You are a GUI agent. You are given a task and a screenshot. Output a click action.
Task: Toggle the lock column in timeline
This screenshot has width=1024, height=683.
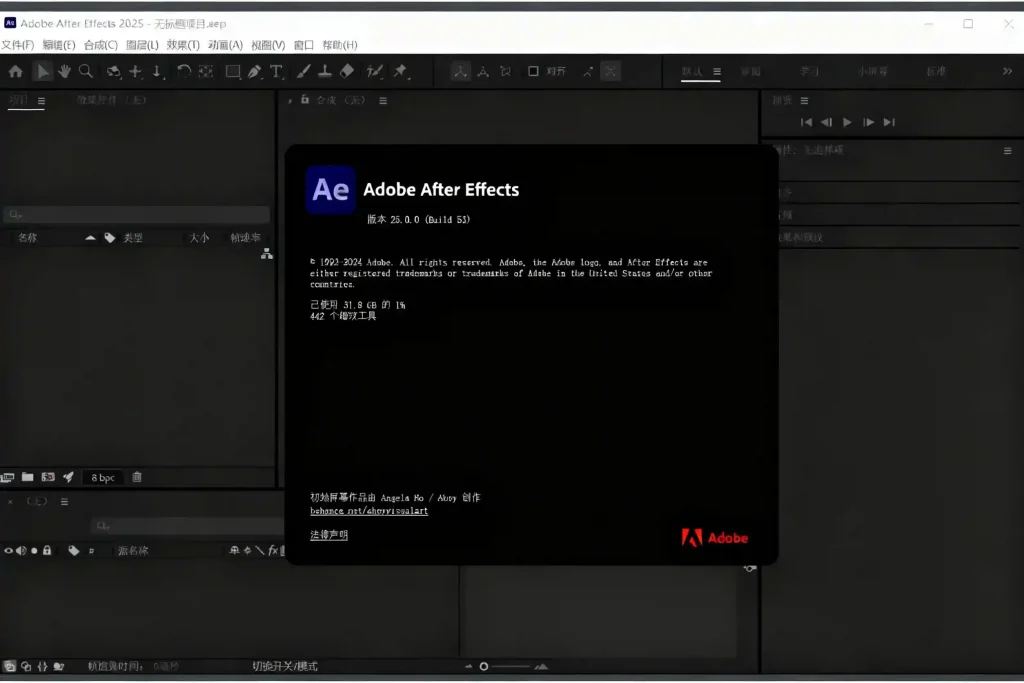coord(47,550)
